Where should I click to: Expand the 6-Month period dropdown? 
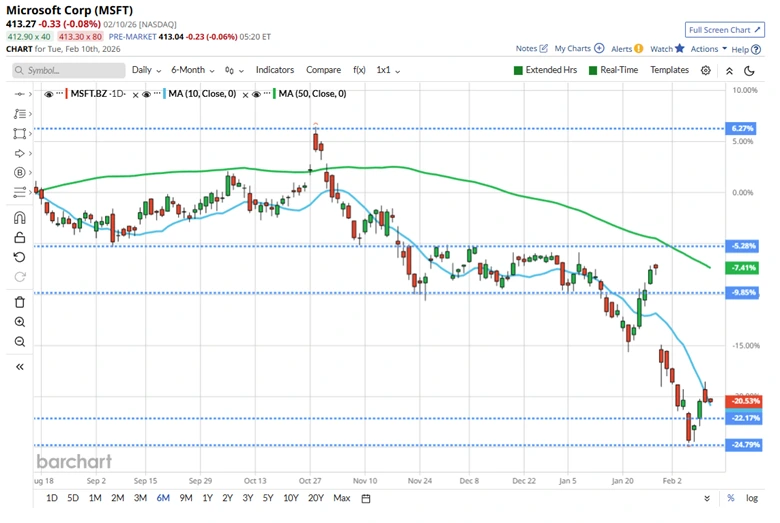point(192,70)
